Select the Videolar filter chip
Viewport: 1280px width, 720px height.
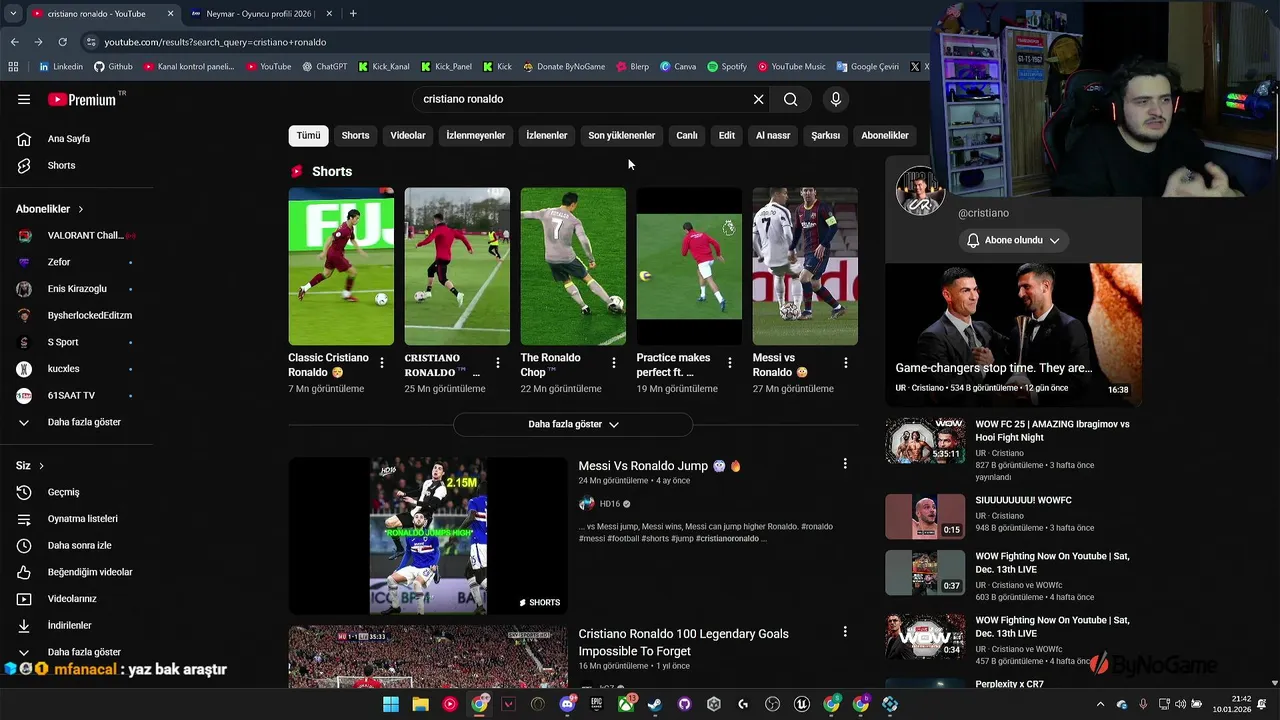408,135
